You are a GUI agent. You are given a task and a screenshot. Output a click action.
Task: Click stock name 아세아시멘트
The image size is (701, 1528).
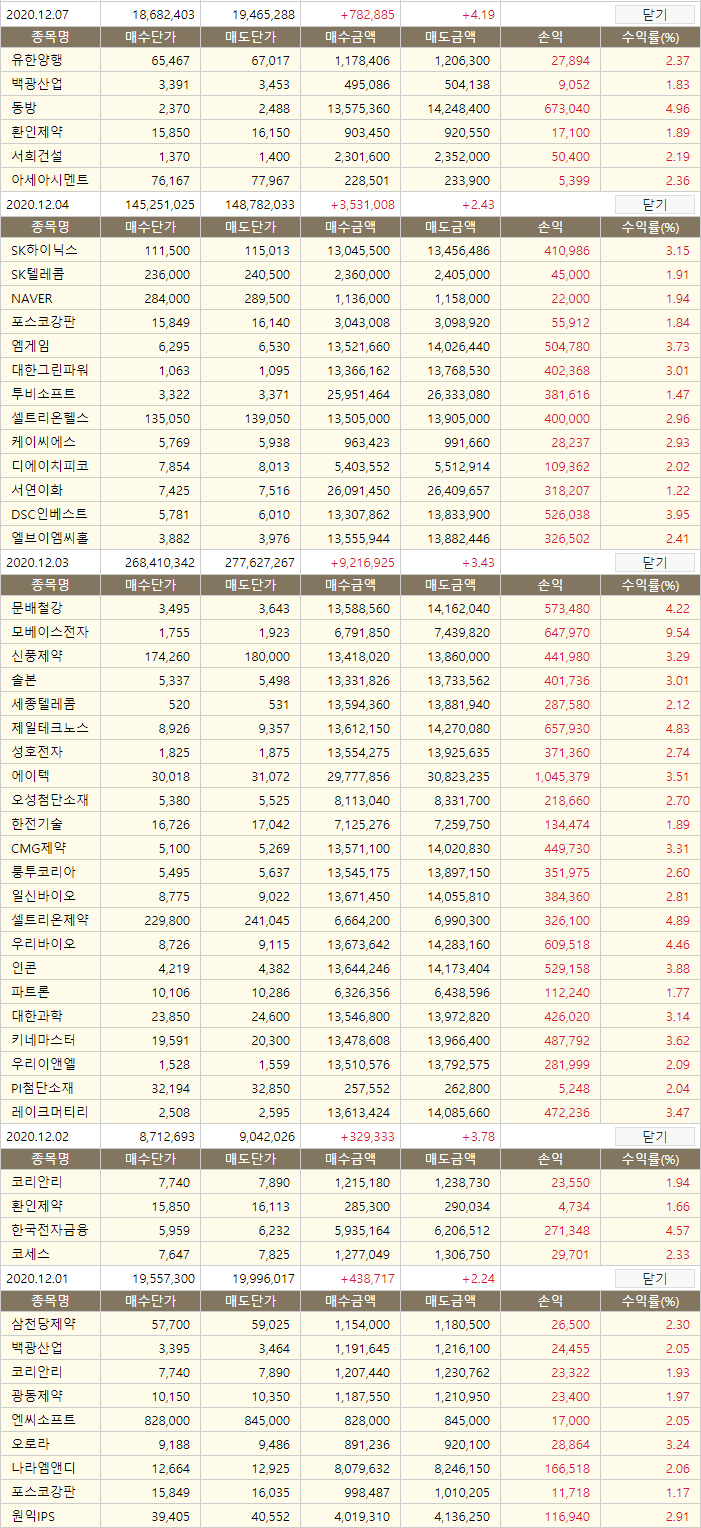point(50,180)
